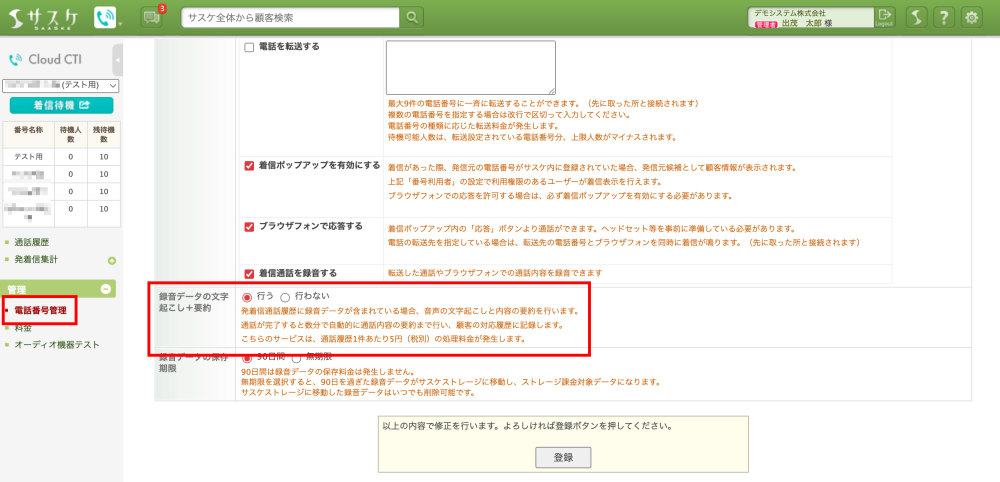Collapse the 管理 section
The image size is (1000, 482).
[x=107, y=289]
